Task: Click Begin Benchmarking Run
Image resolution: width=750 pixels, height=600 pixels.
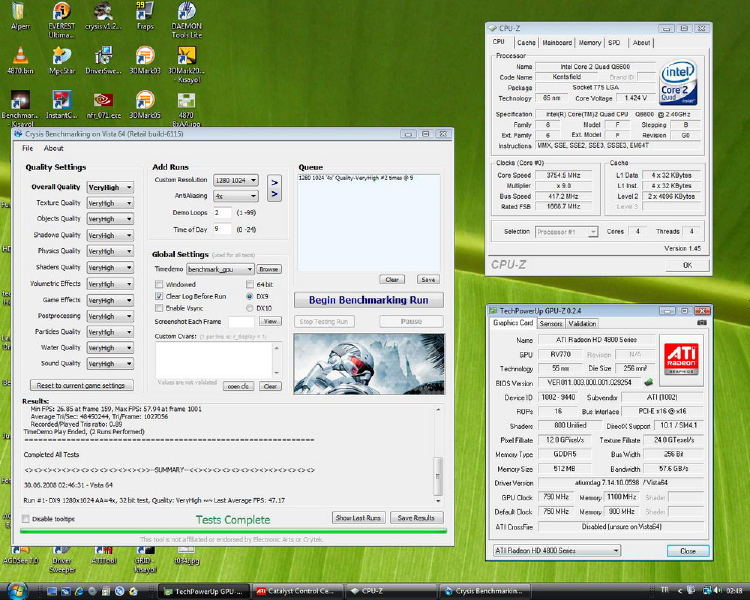Action: [369, 300]
